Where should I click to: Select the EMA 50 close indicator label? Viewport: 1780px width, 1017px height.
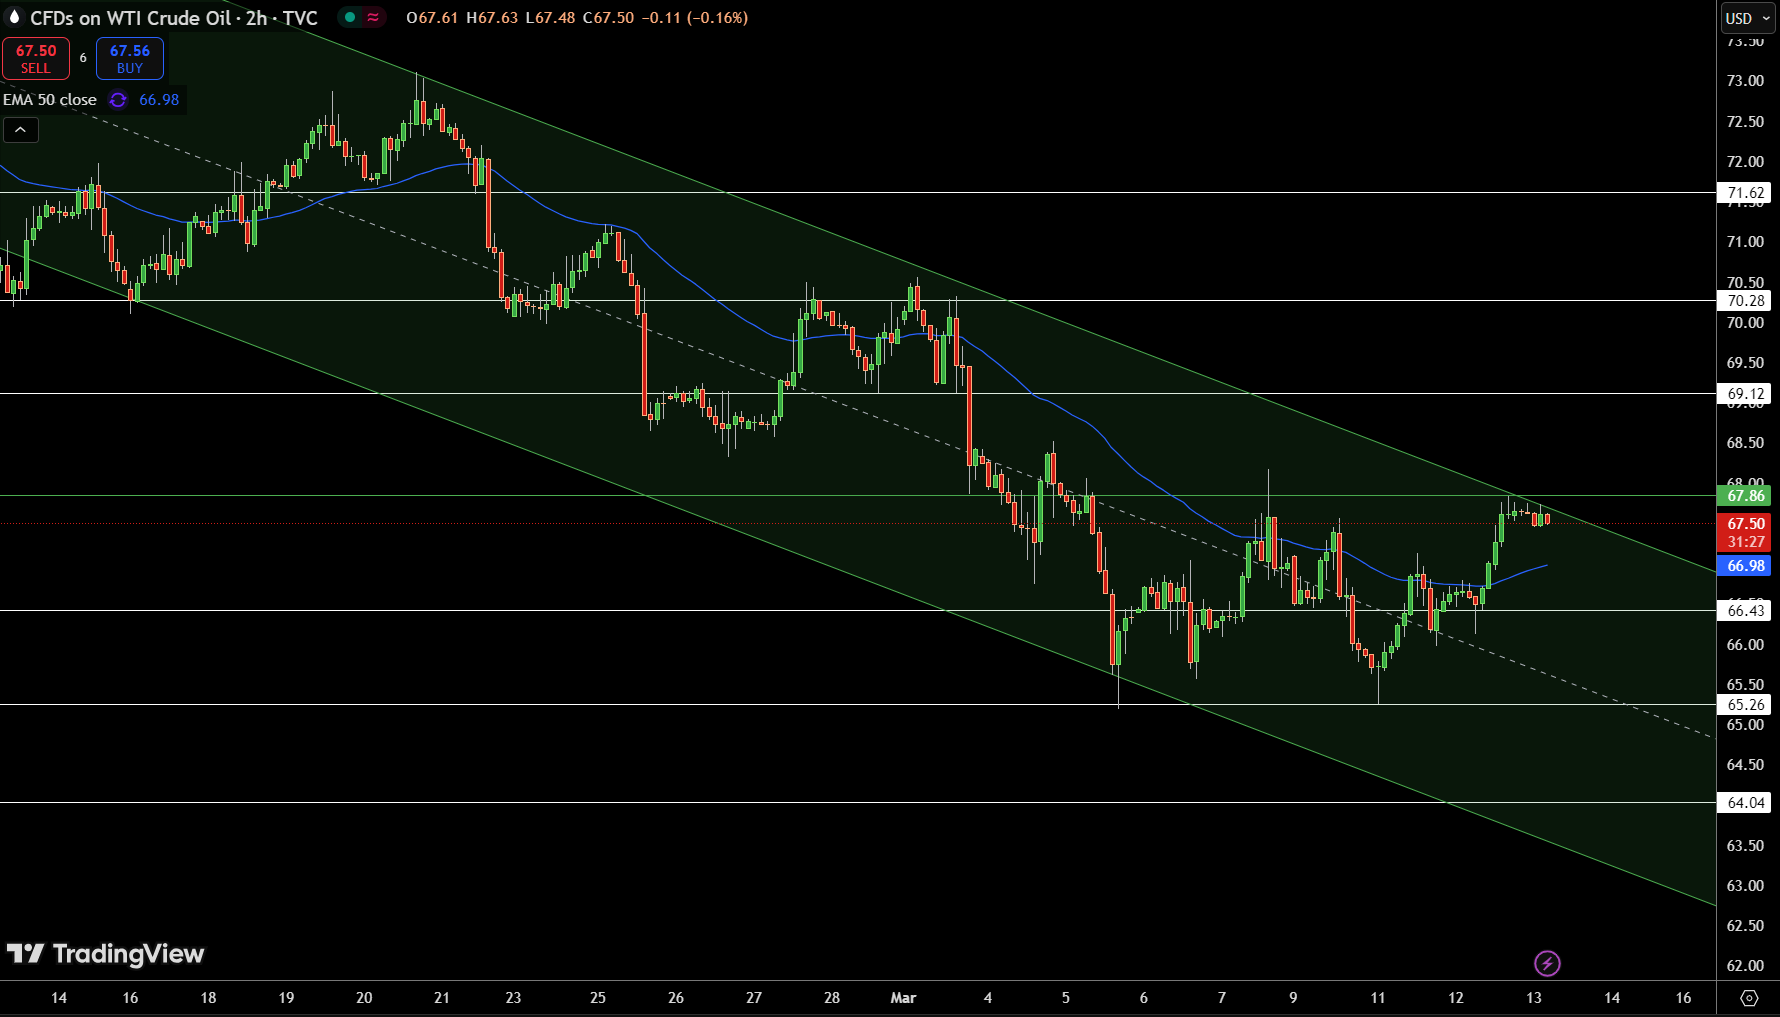50,100
